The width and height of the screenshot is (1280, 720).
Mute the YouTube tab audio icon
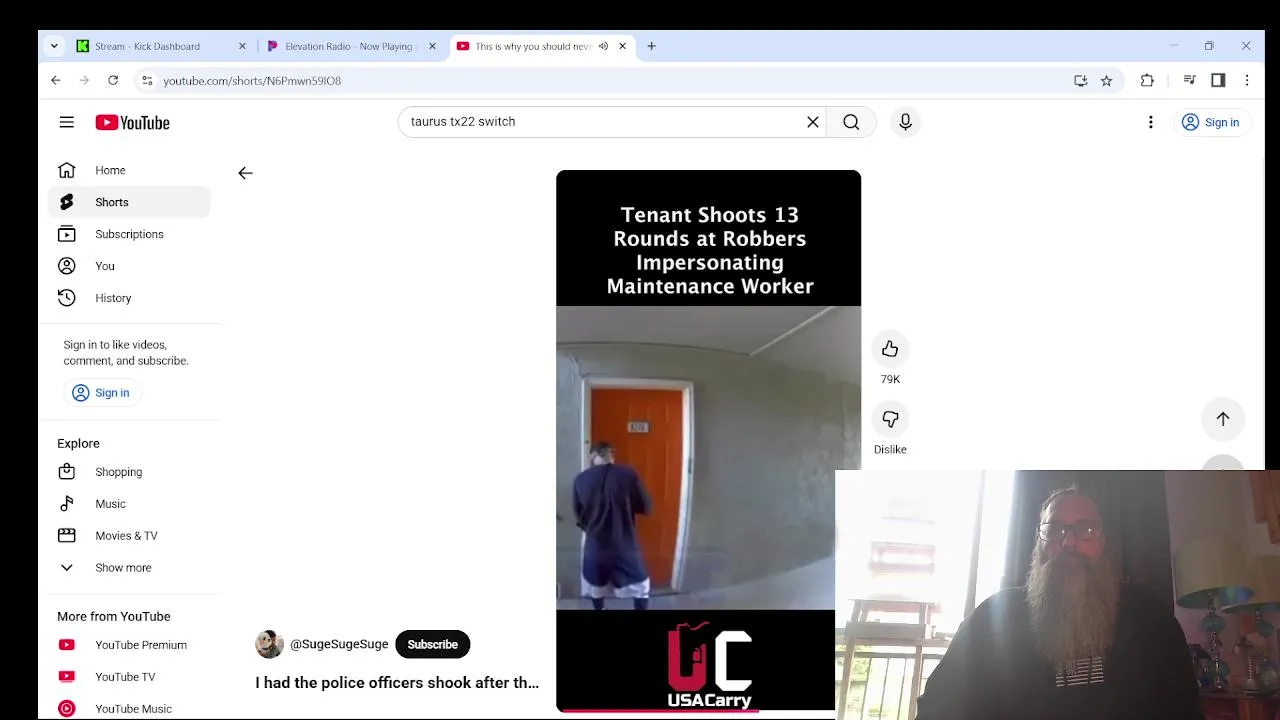(x=603, y=46)
